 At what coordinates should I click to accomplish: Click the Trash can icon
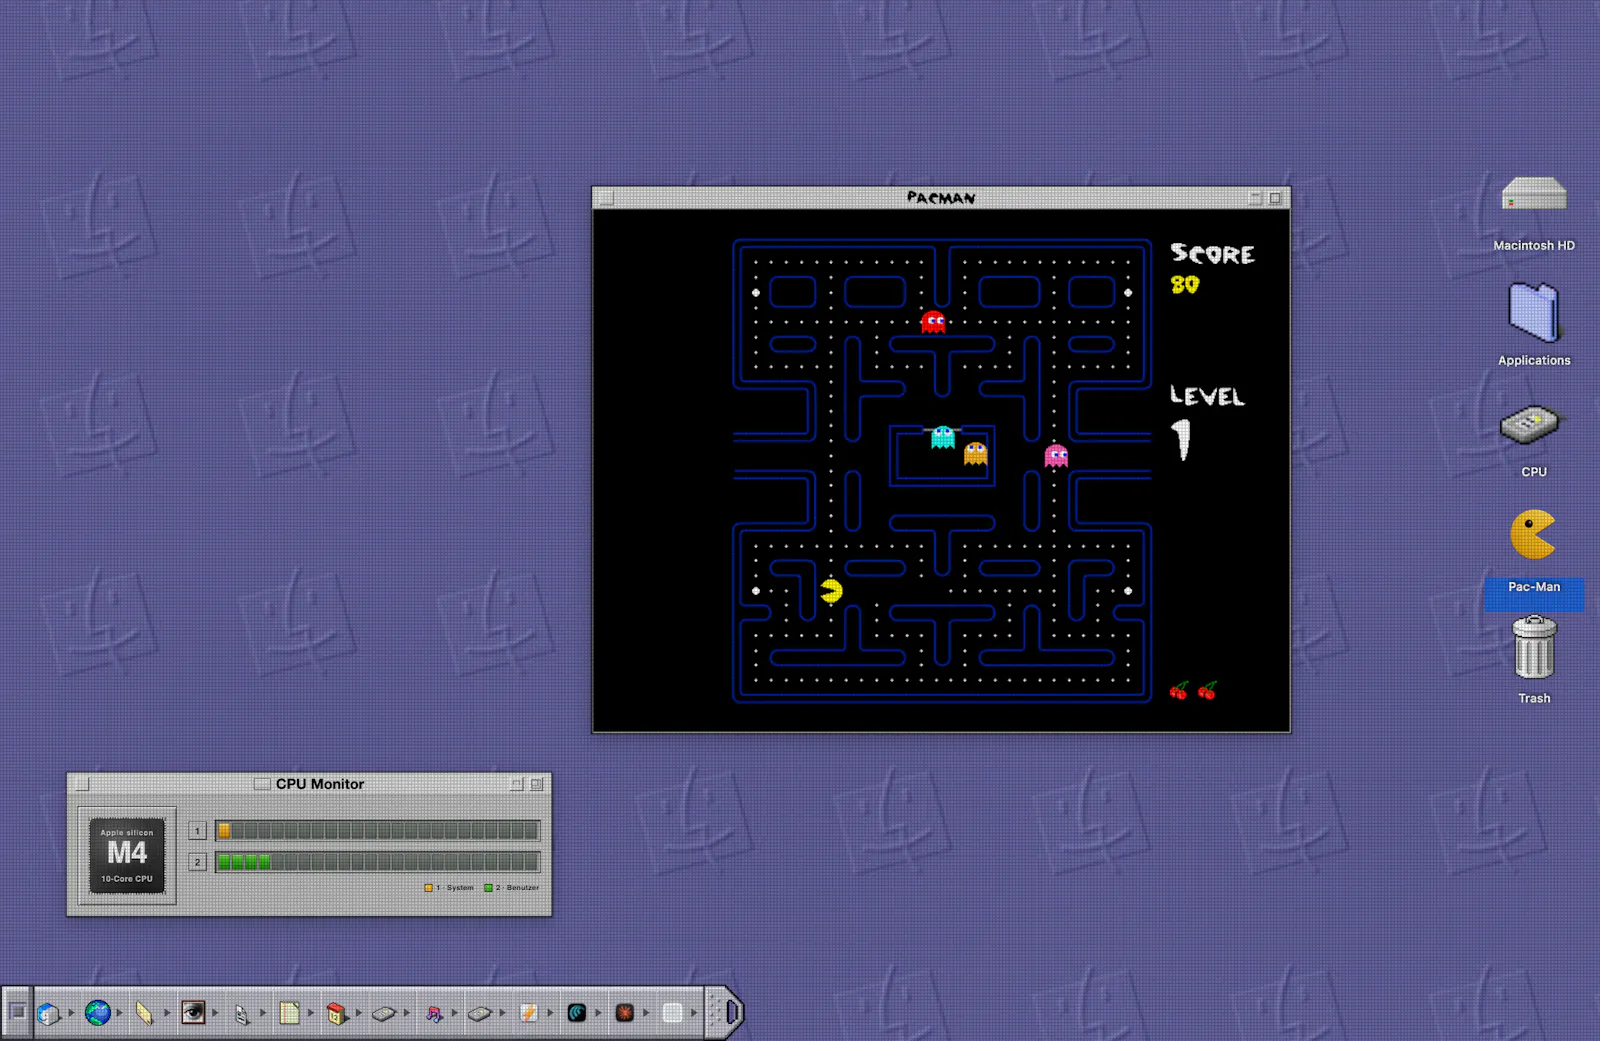pyautogui.click(x=1534, y=648)
